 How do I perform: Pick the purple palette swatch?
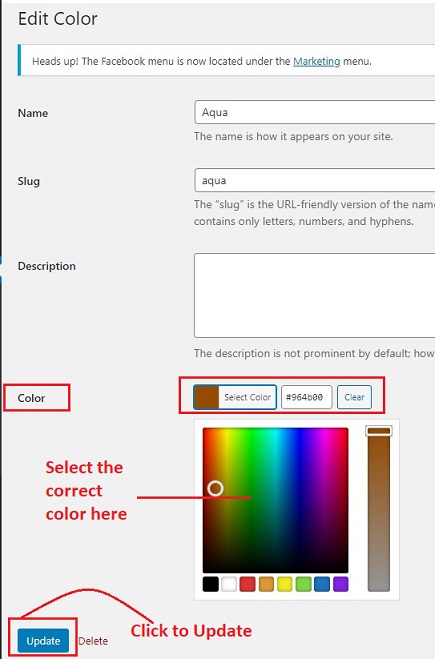(340, 584)
